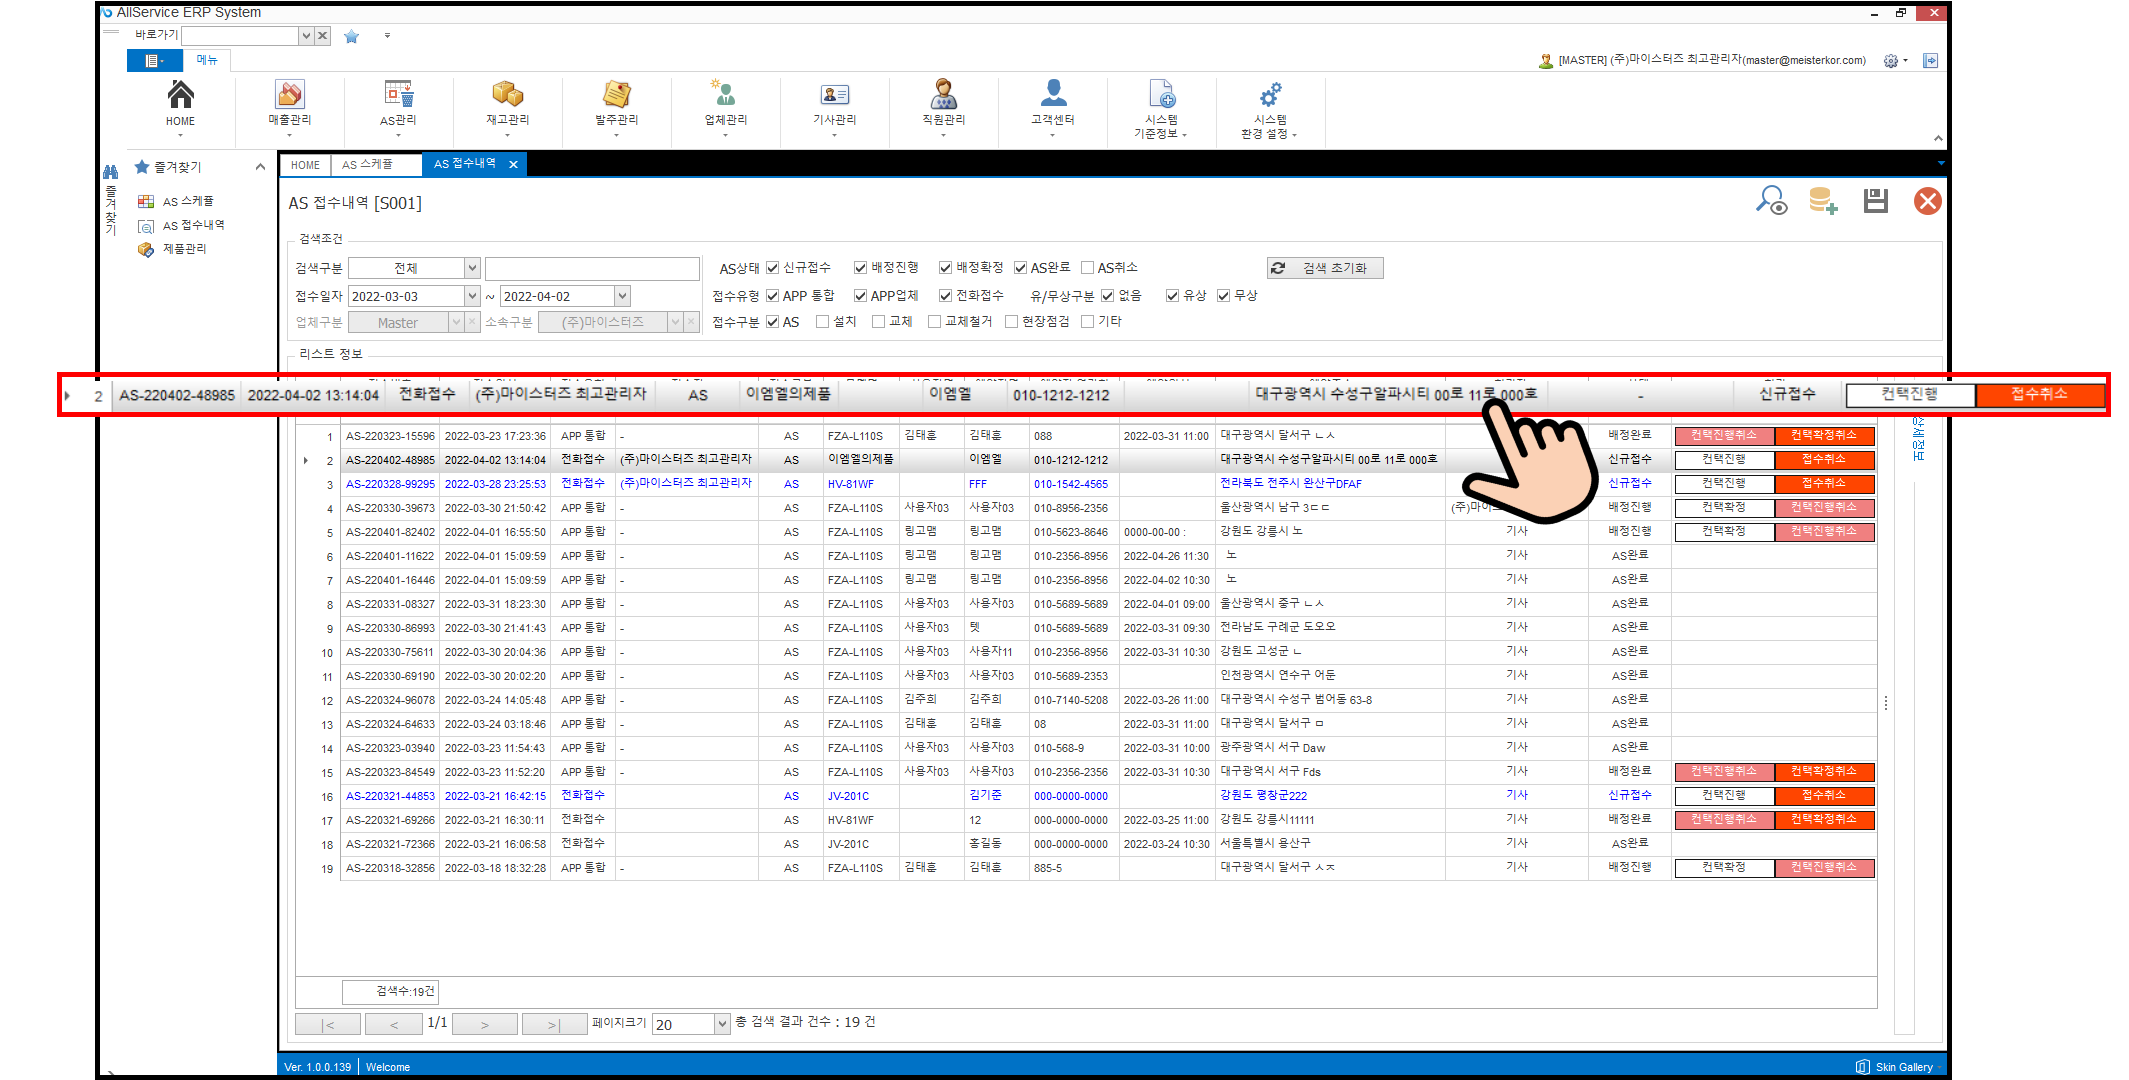Open the 페이지크기 20 dropdown
This screenshot has height=1080, width=2129.
[722, 1024]
